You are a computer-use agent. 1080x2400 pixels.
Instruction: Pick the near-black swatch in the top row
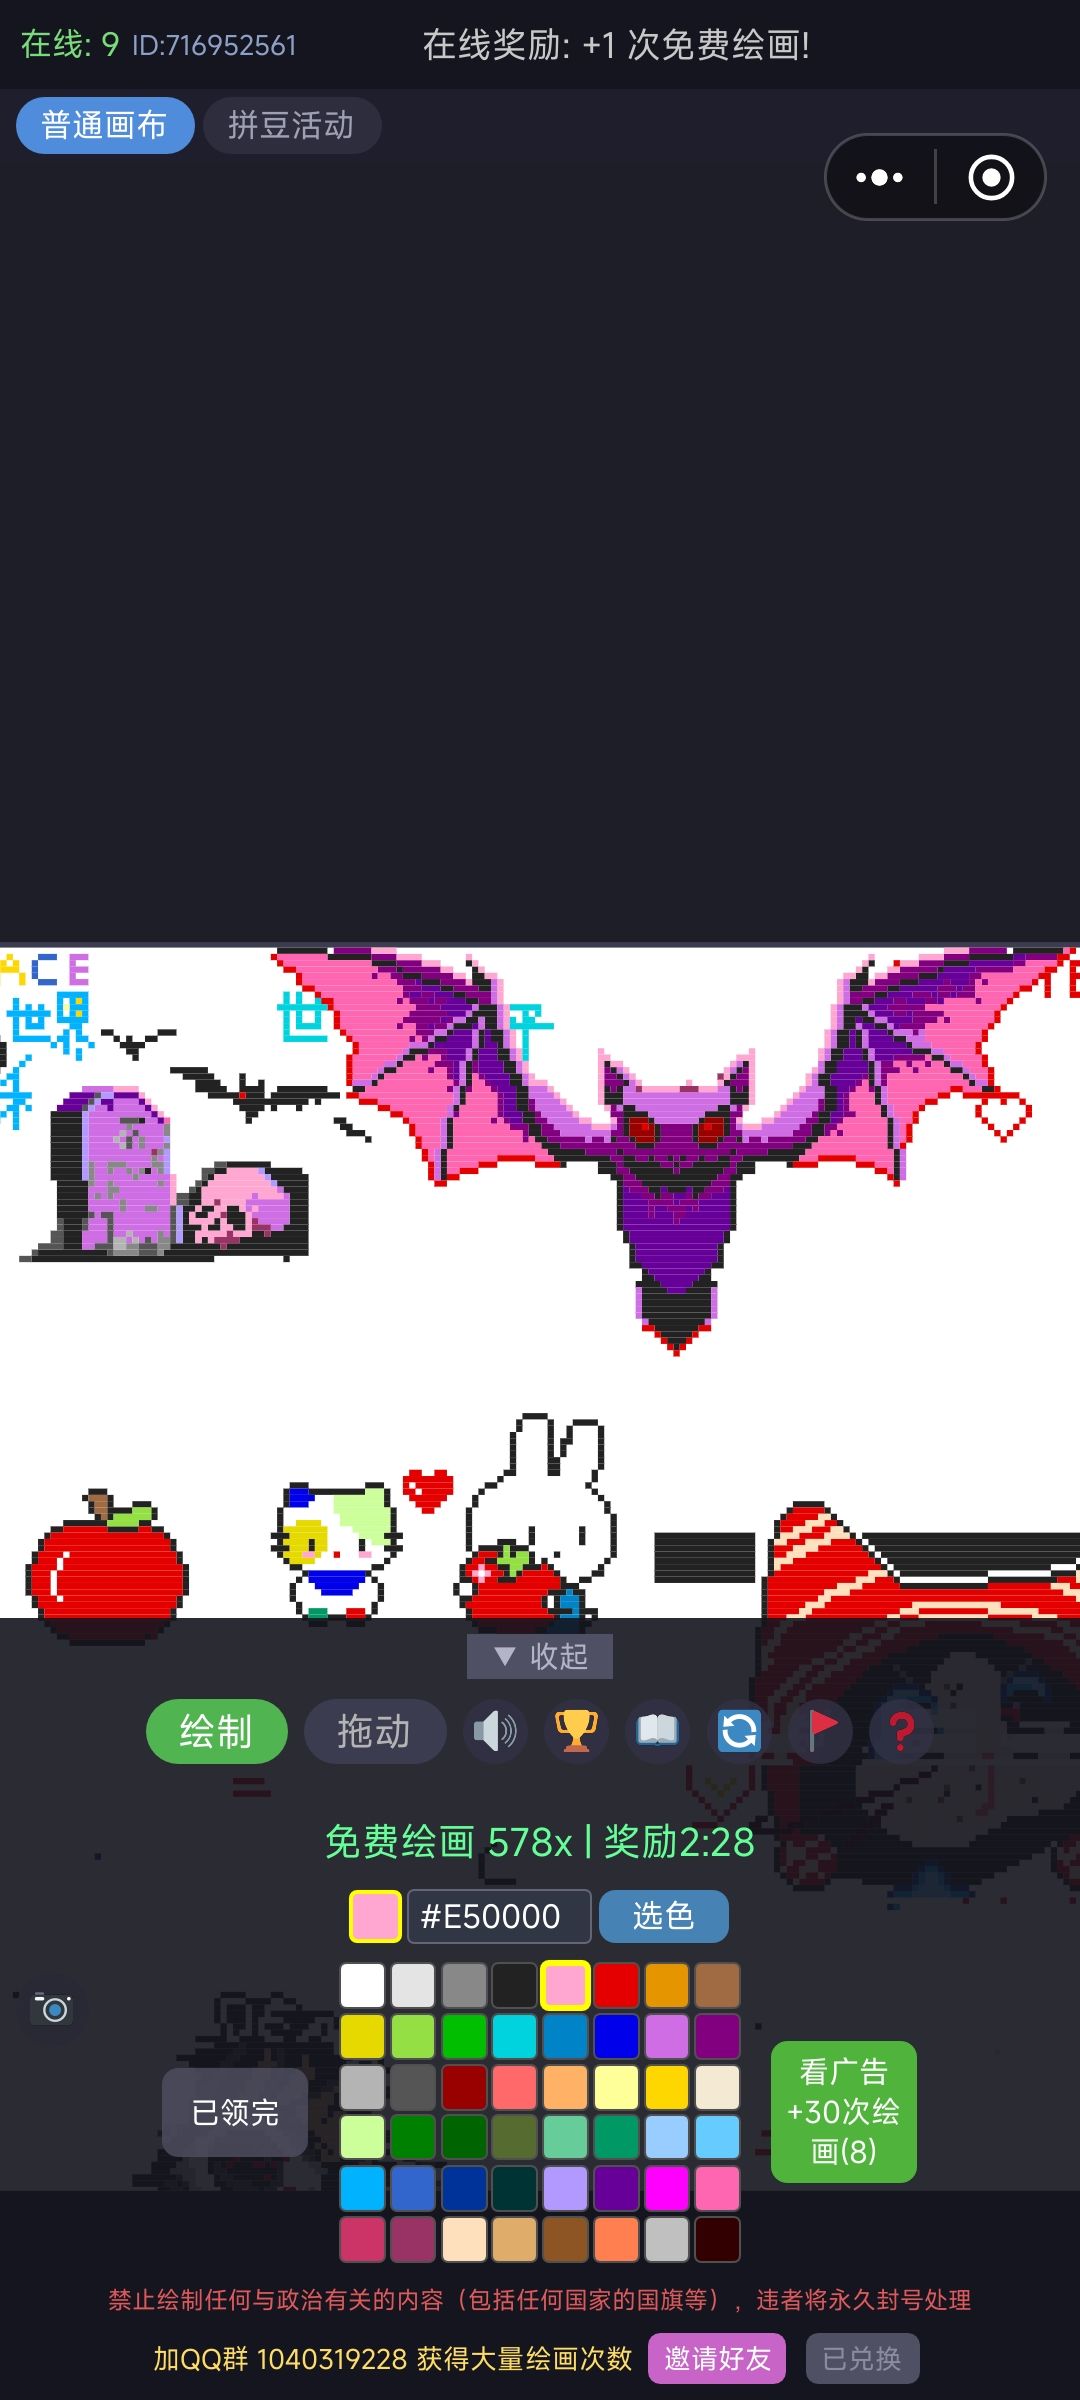point(514,1986)
